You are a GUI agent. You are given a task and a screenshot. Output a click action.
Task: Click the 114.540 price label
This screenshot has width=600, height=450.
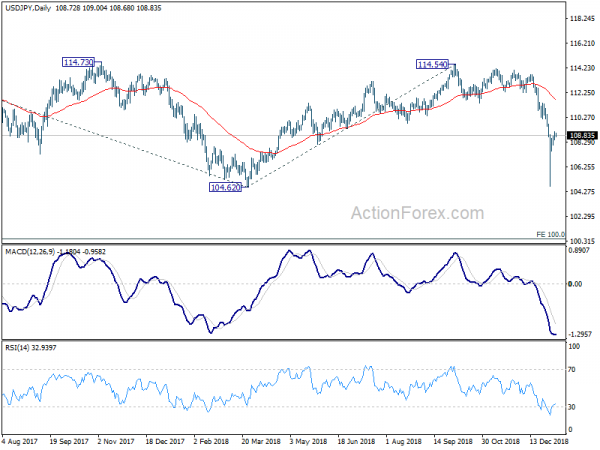(x=432, y=64)
